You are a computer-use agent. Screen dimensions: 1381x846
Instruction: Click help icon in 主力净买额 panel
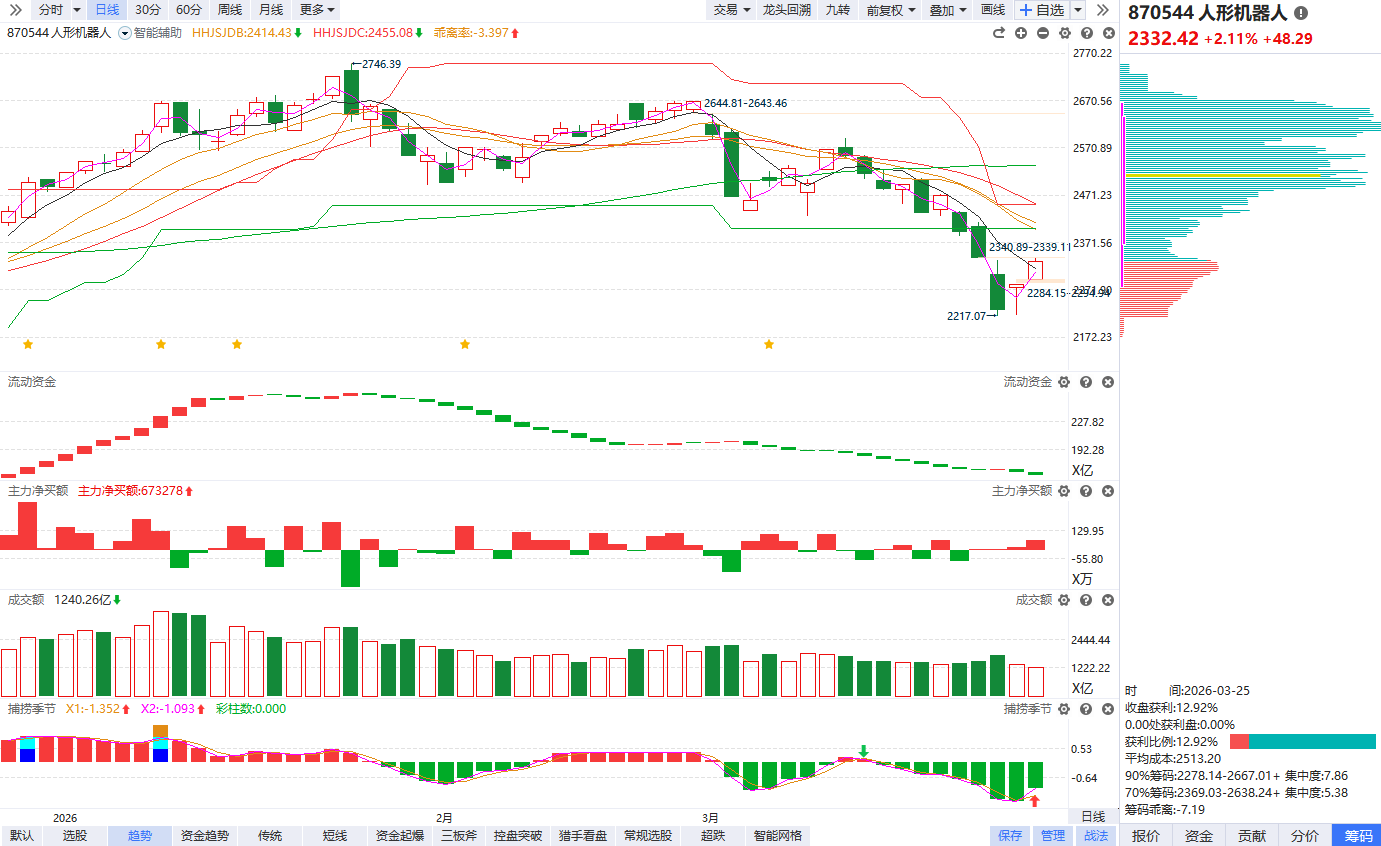click(x=1086, y=491)
